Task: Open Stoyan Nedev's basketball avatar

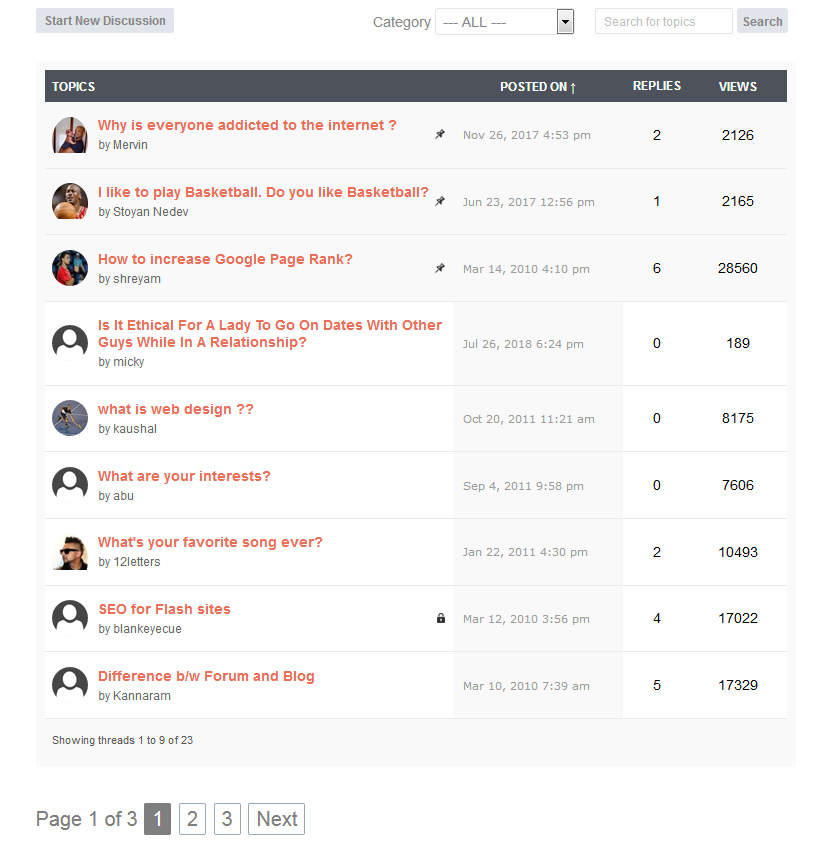Action: [x=70, y=201]
